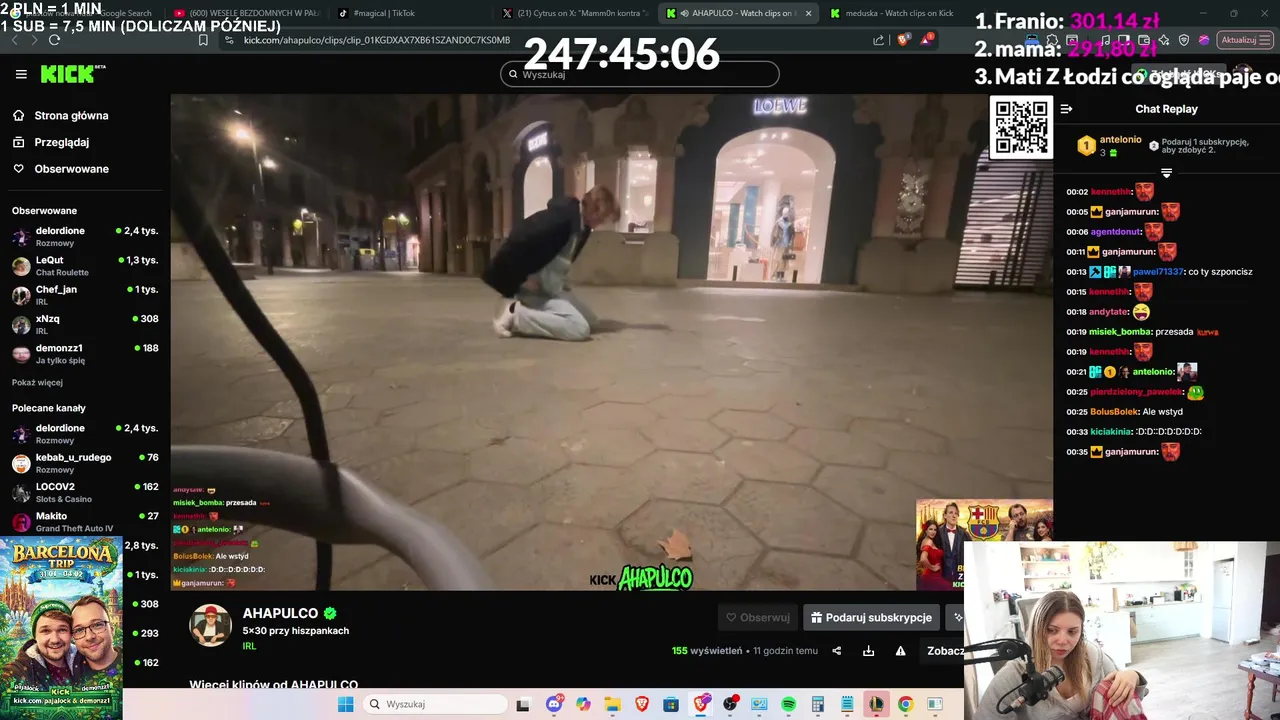The image size is (1280, 720).
Task: Click chat username andytate
Action: (x=1109, y=312)
